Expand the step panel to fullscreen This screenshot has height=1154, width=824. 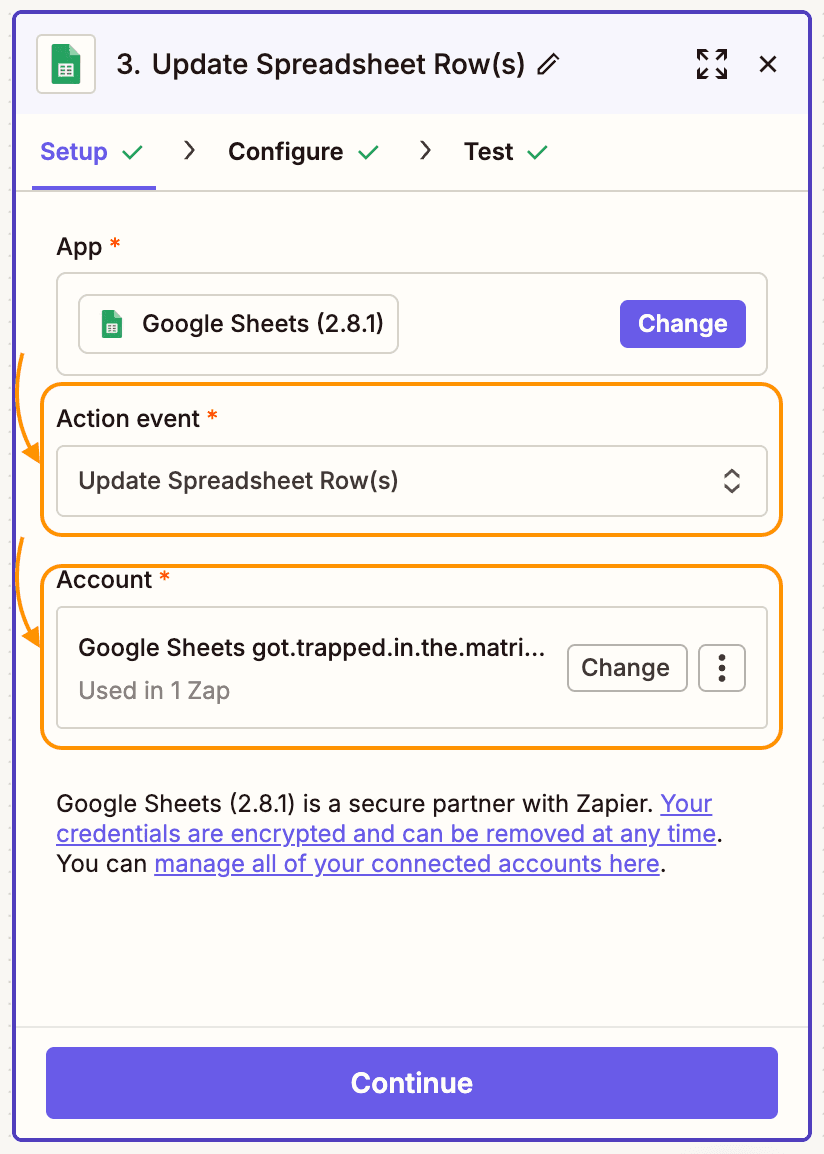711,63
